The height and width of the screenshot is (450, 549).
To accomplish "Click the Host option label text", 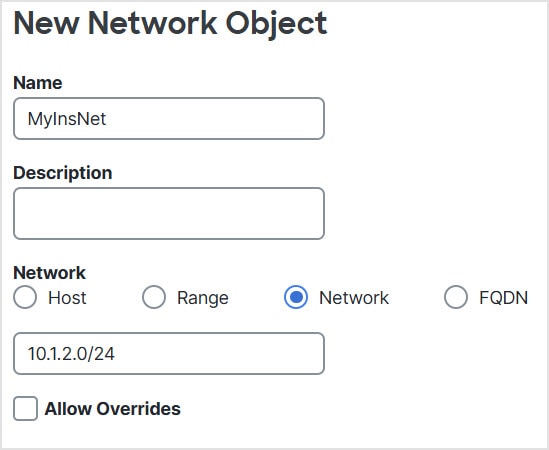I will 67,298.
